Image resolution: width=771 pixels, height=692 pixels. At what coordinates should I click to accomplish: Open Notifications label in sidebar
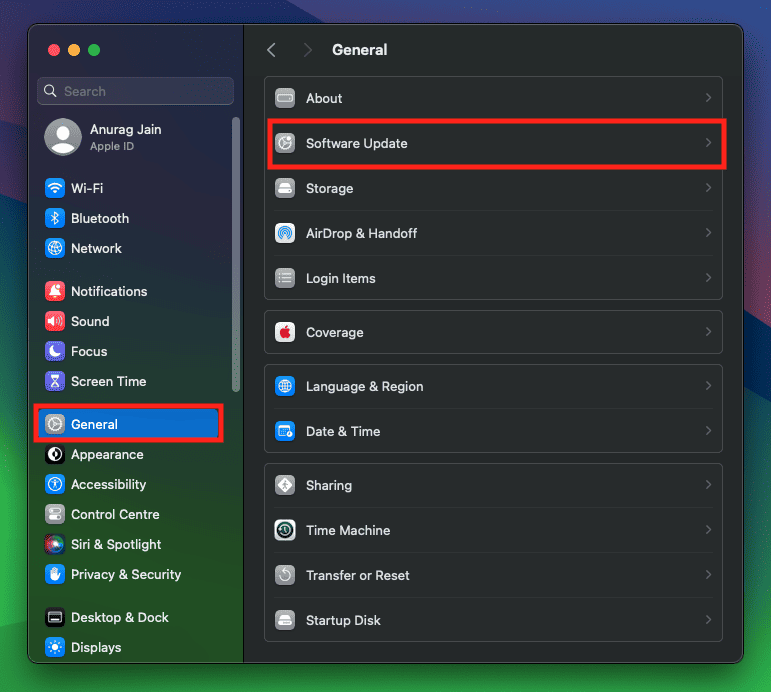click(109, 292)
